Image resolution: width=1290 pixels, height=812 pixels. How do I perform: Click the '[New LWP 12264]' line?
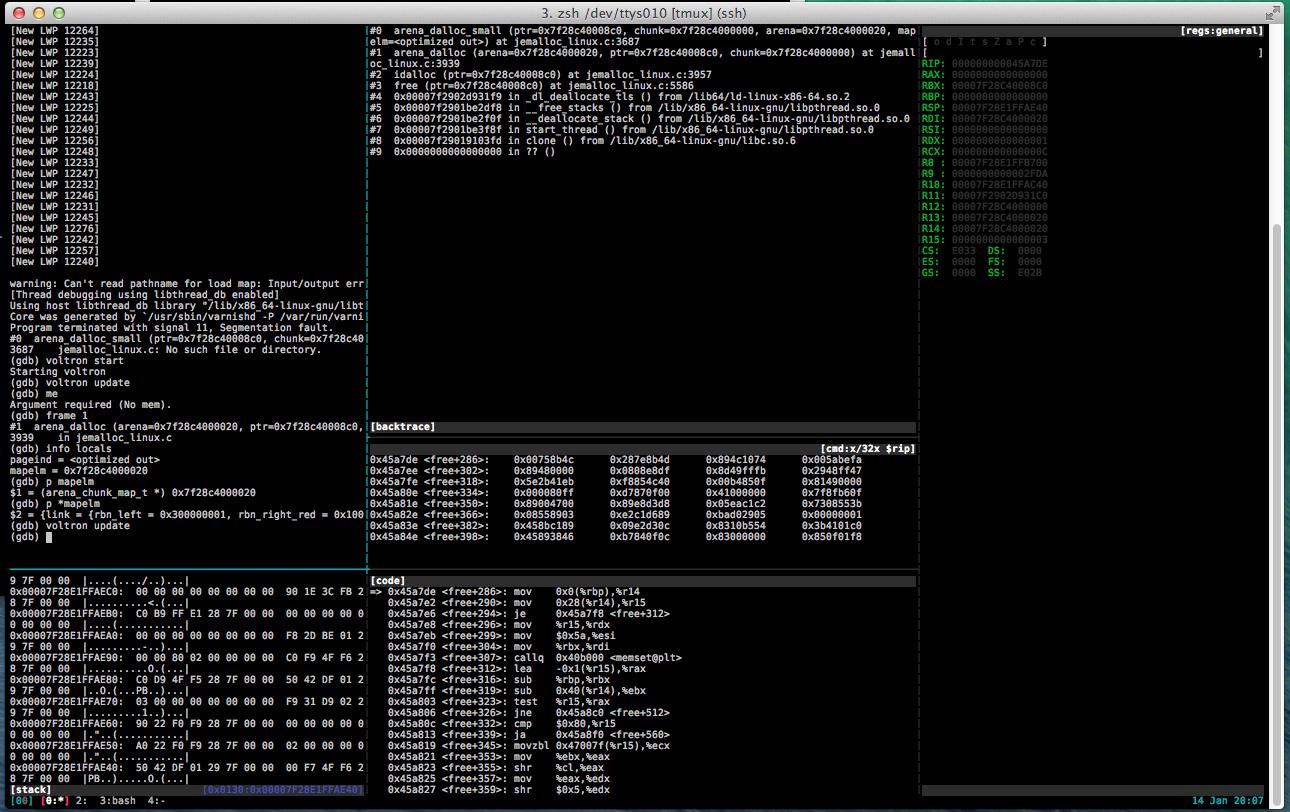coord(55,31)
